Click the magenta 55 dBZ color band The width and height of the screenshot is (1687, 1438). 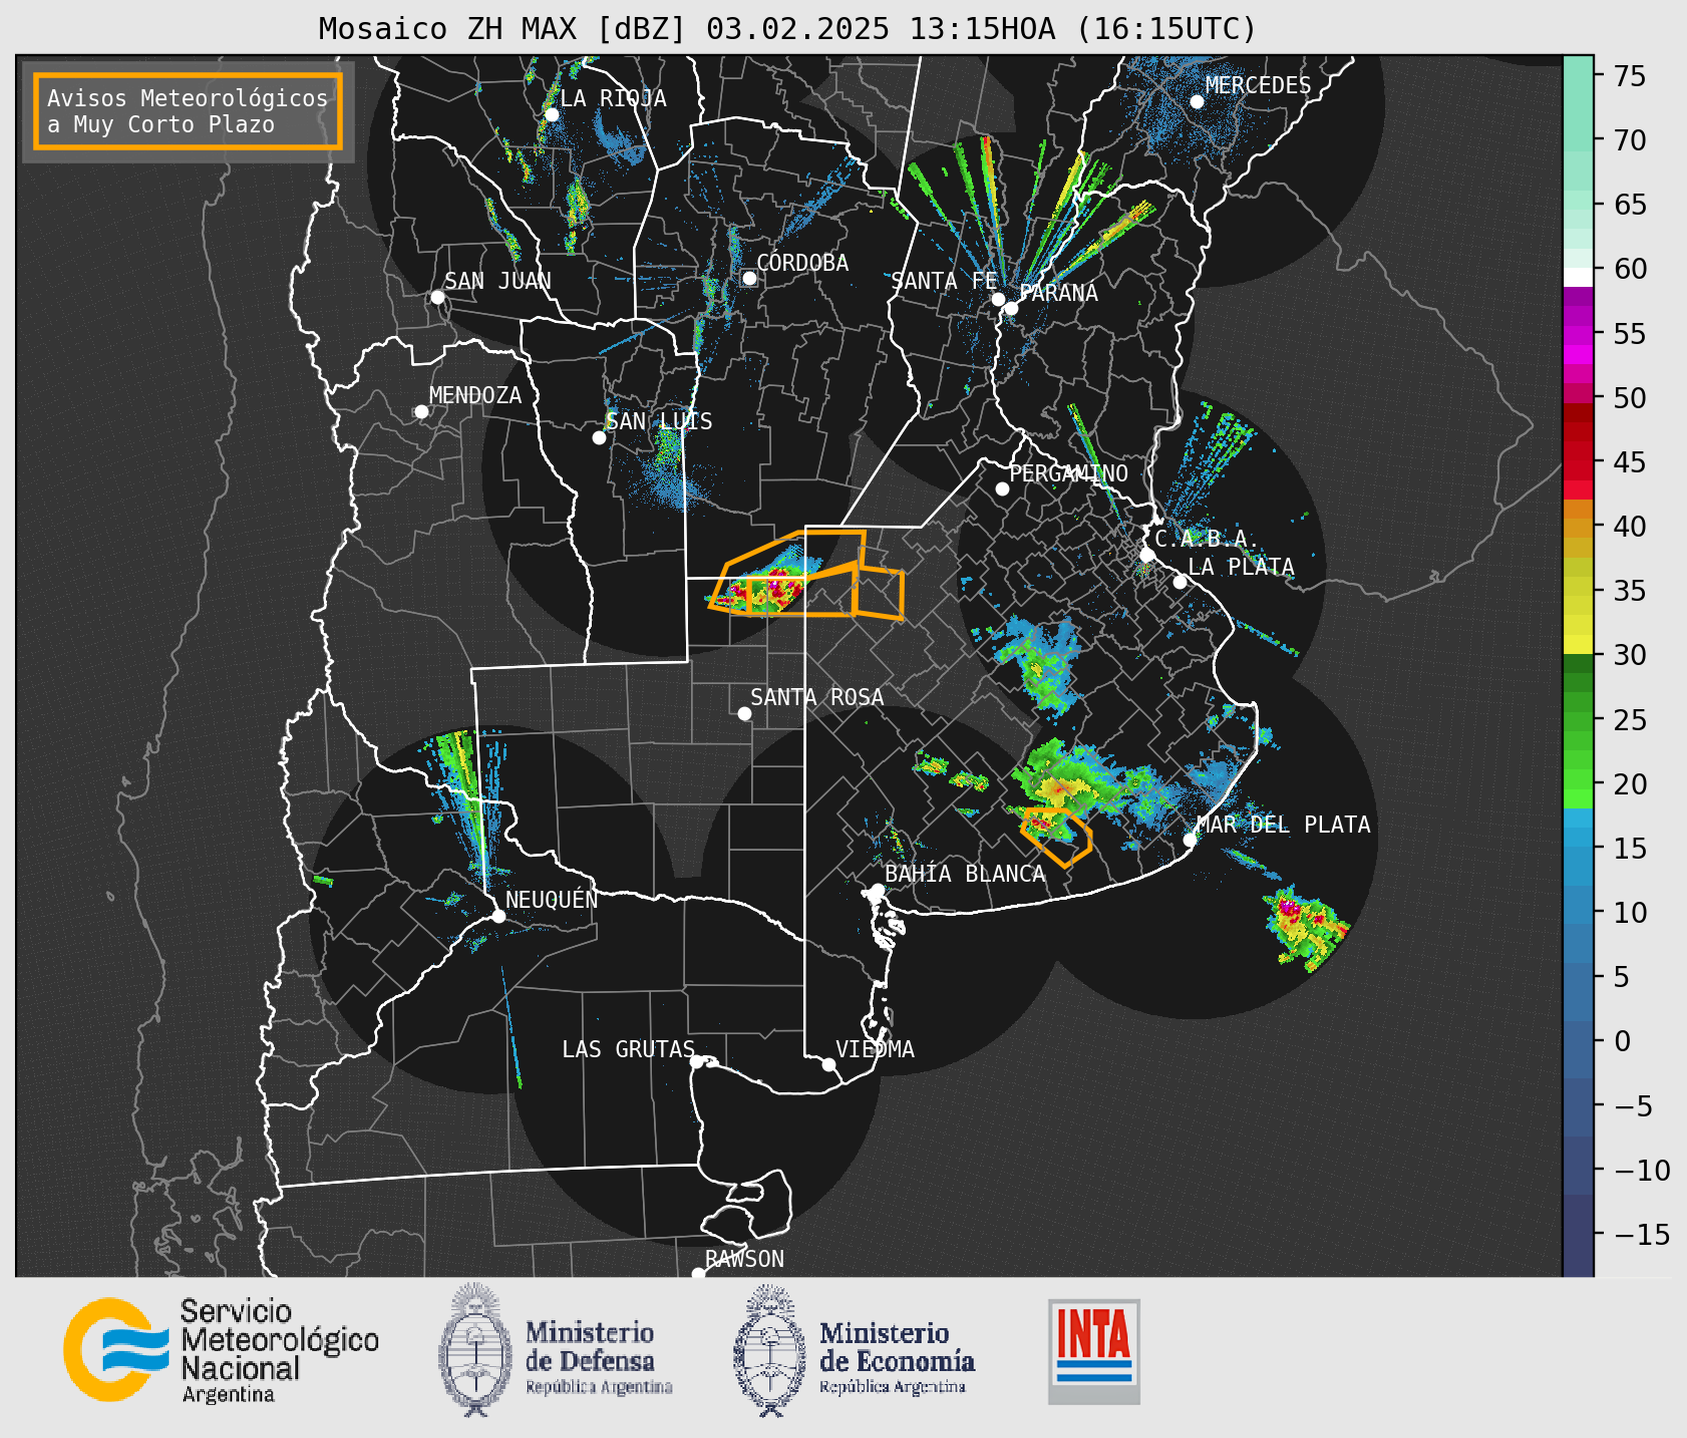coord(1578,335)
